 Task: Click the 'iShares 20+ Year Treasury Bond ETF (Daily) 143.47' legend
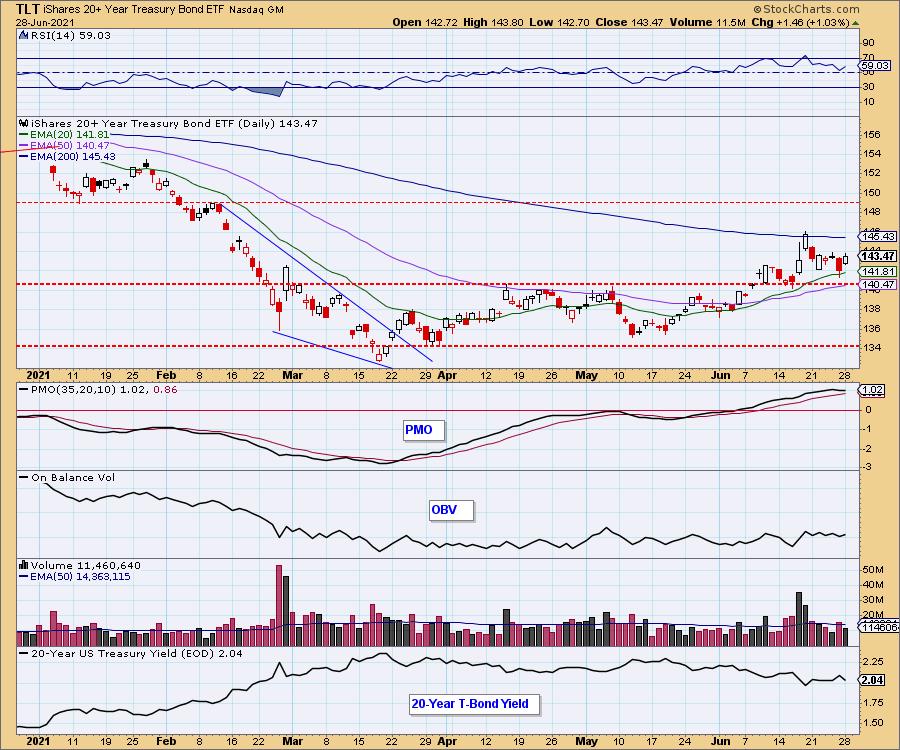(x=174, y=123)
